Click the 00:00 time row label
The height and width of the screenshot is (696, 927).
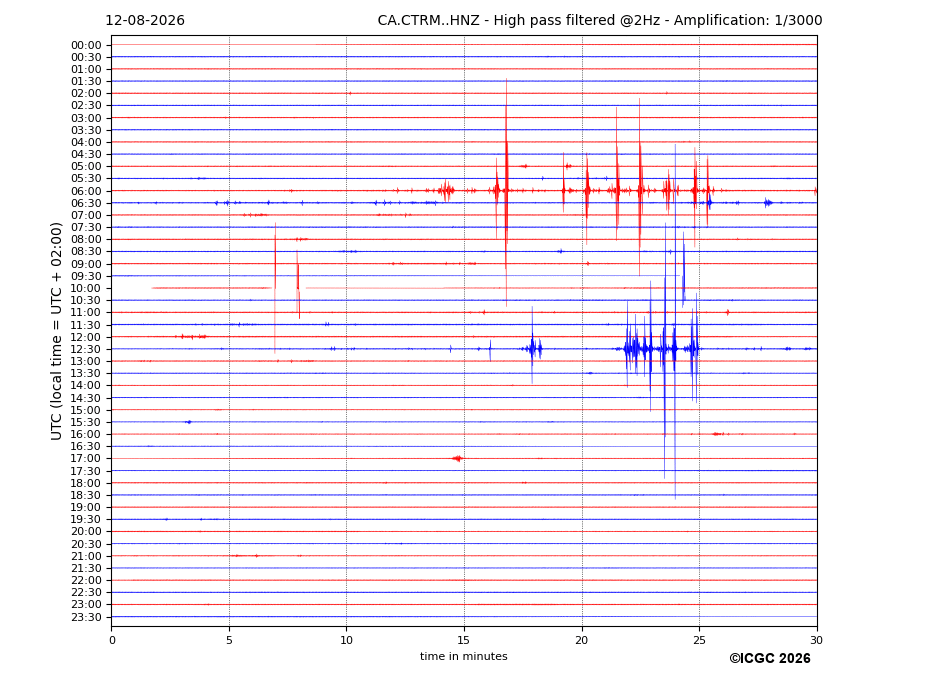(86, 46)
